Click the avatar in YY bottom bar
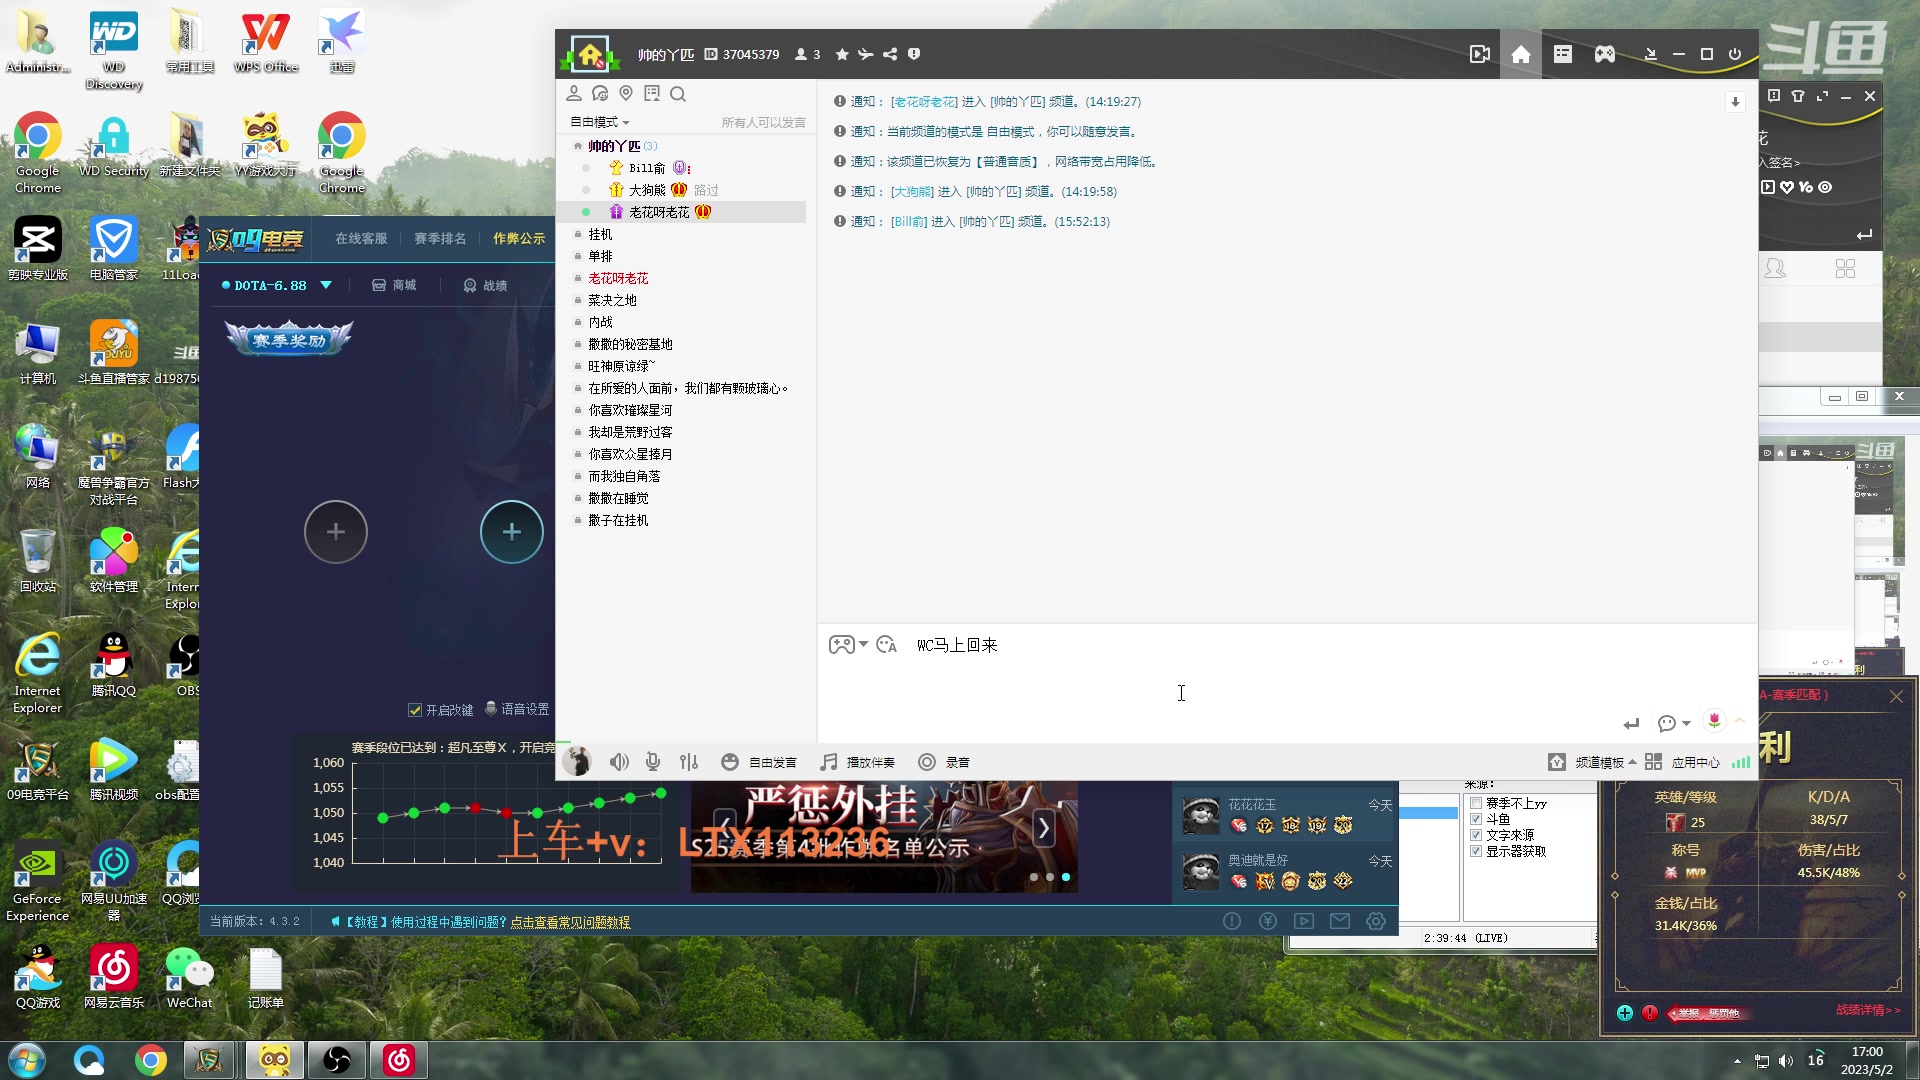The width and height of the screenshot is (1920, 1080). click(x=576, y=762)
